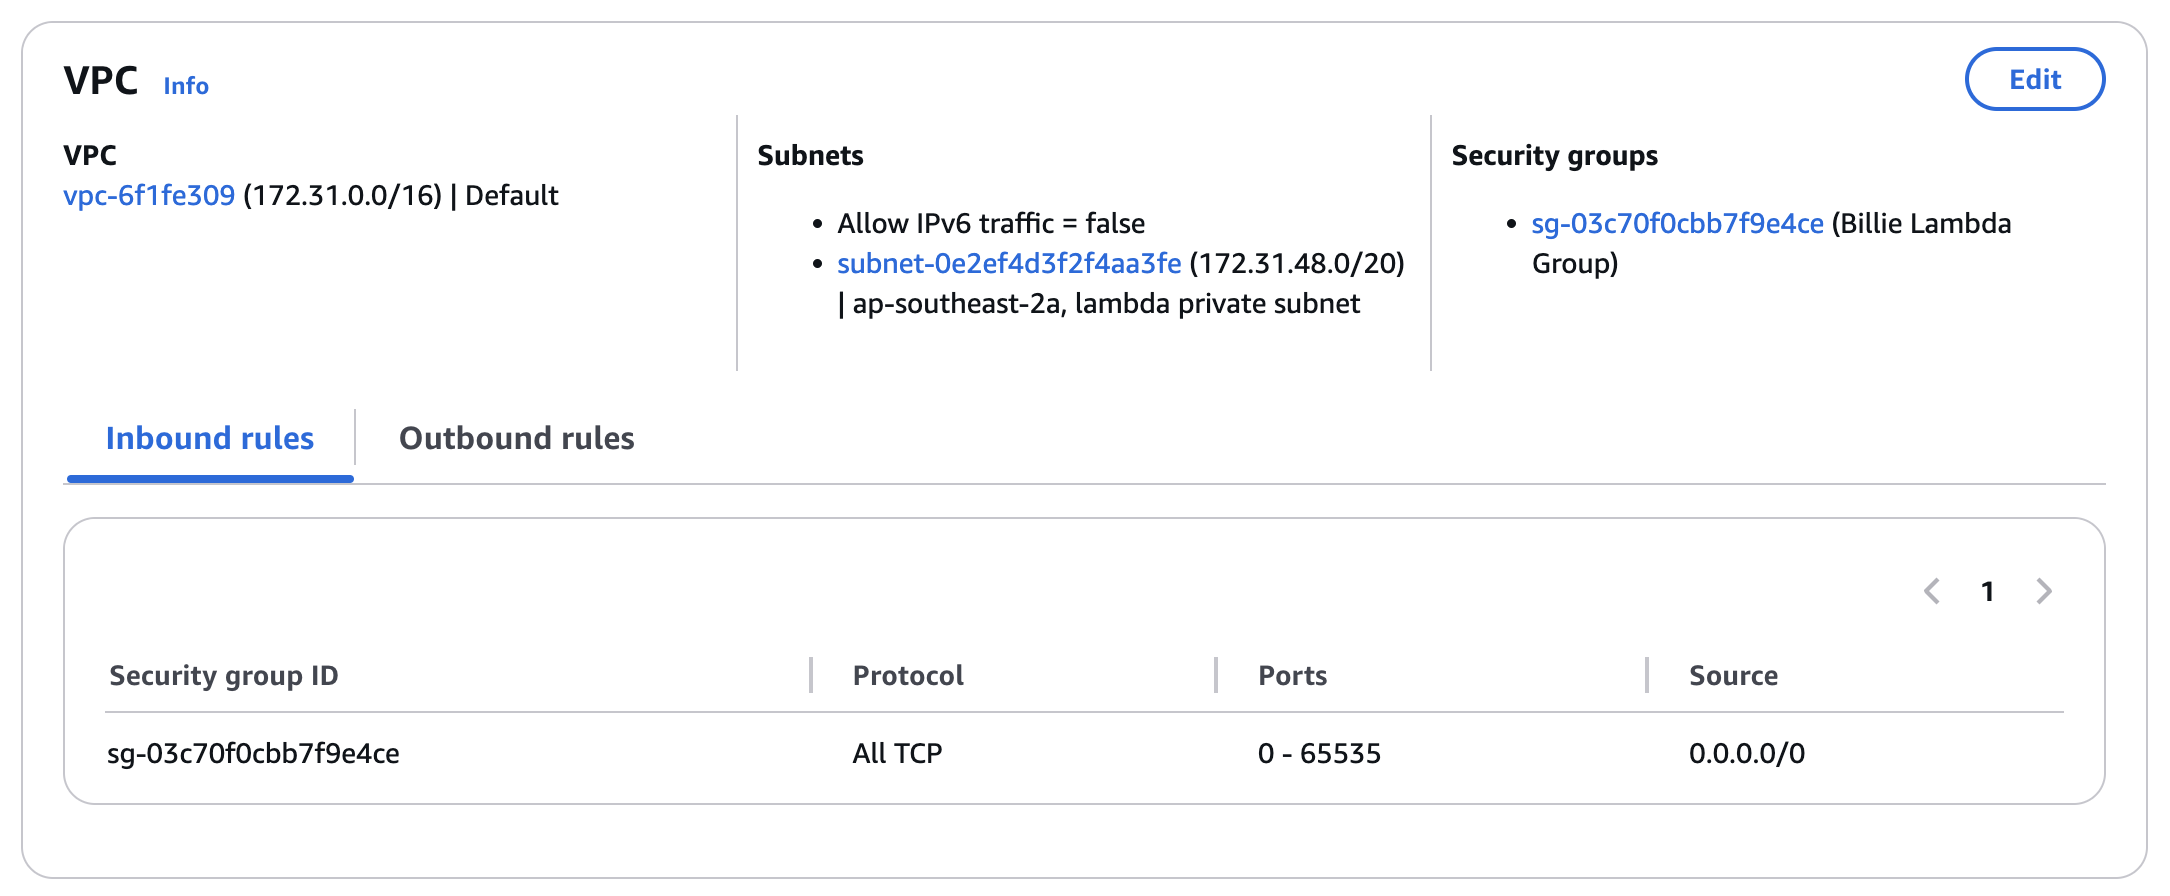Click the Subnets section heading

click(810, 155)
